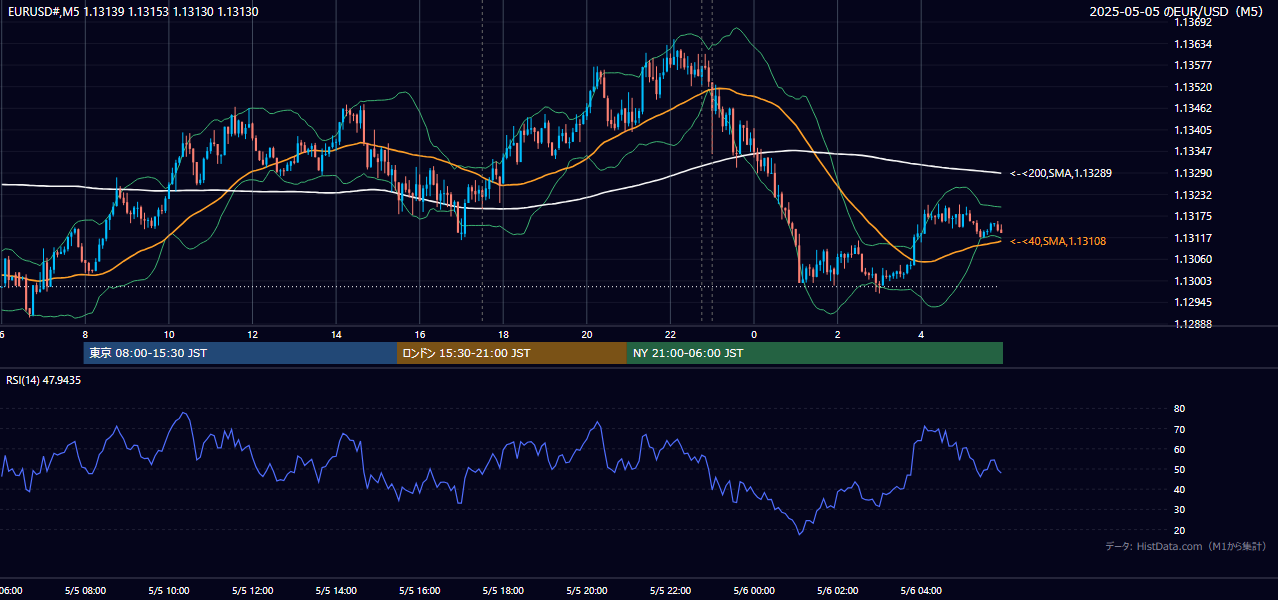
Task: Click the 5/6 02:00 bottom time label
Action: (x=838, y=591)
